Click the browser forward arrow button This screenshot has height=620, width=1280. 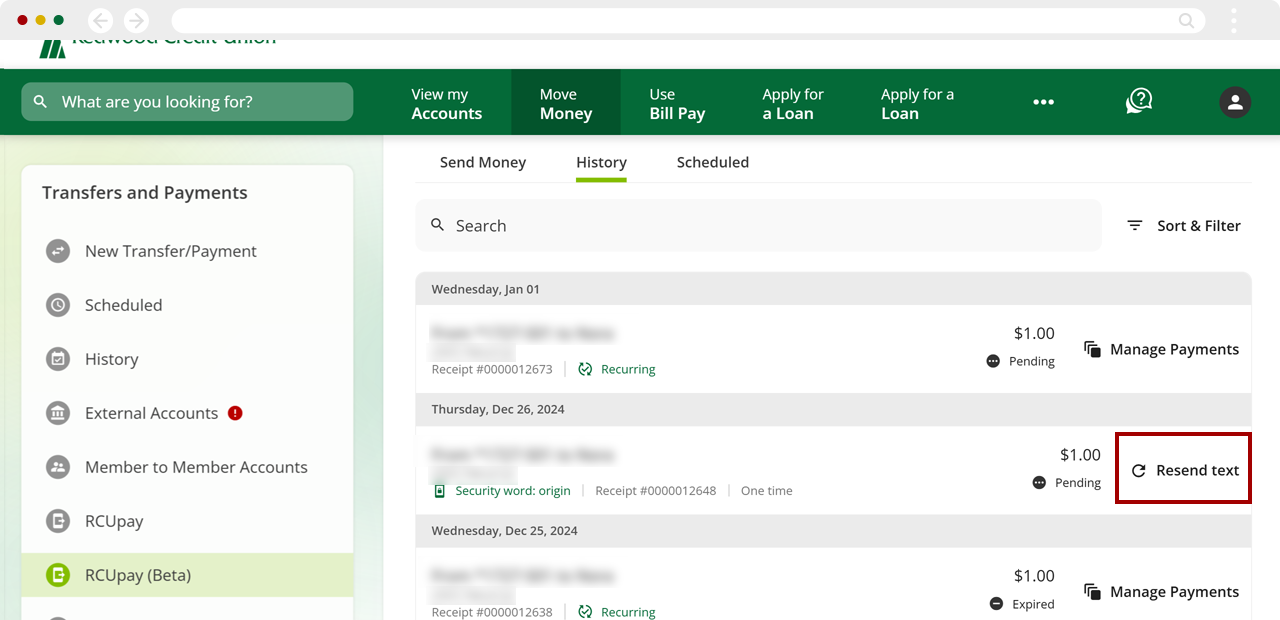click(135, 20)
